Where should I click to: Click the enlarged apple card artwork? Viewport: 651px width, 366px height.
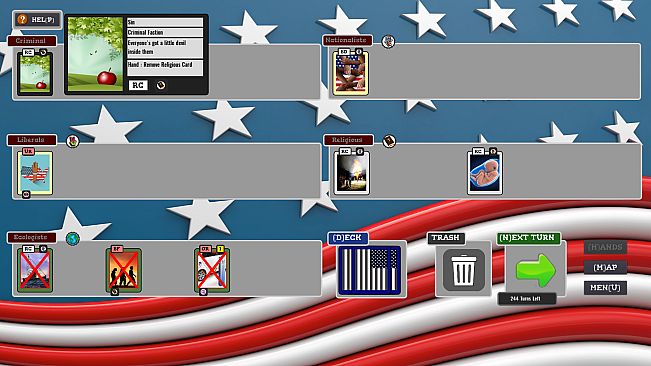click(x=95, y=54)
